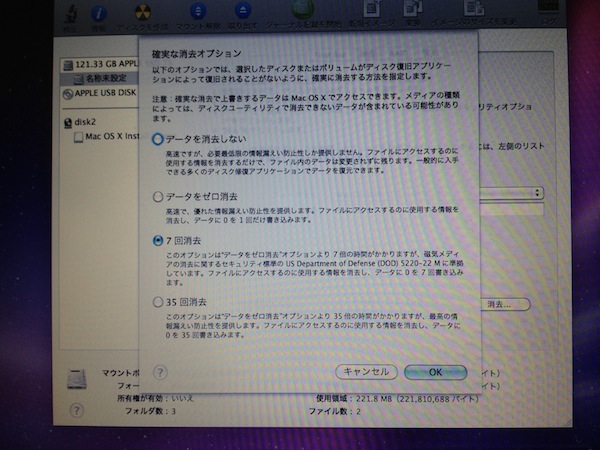The width and height of the screenshot is (600, 450).
Task: Click the Resize Image (イメージのサイズを変更) icon
Action: (474, 8)
